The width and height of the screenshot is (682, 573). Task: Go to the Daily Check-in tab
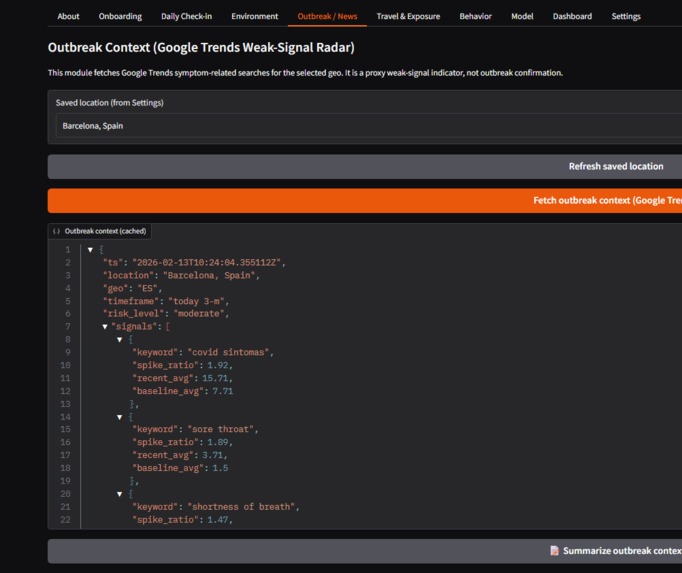coord(186,17)
